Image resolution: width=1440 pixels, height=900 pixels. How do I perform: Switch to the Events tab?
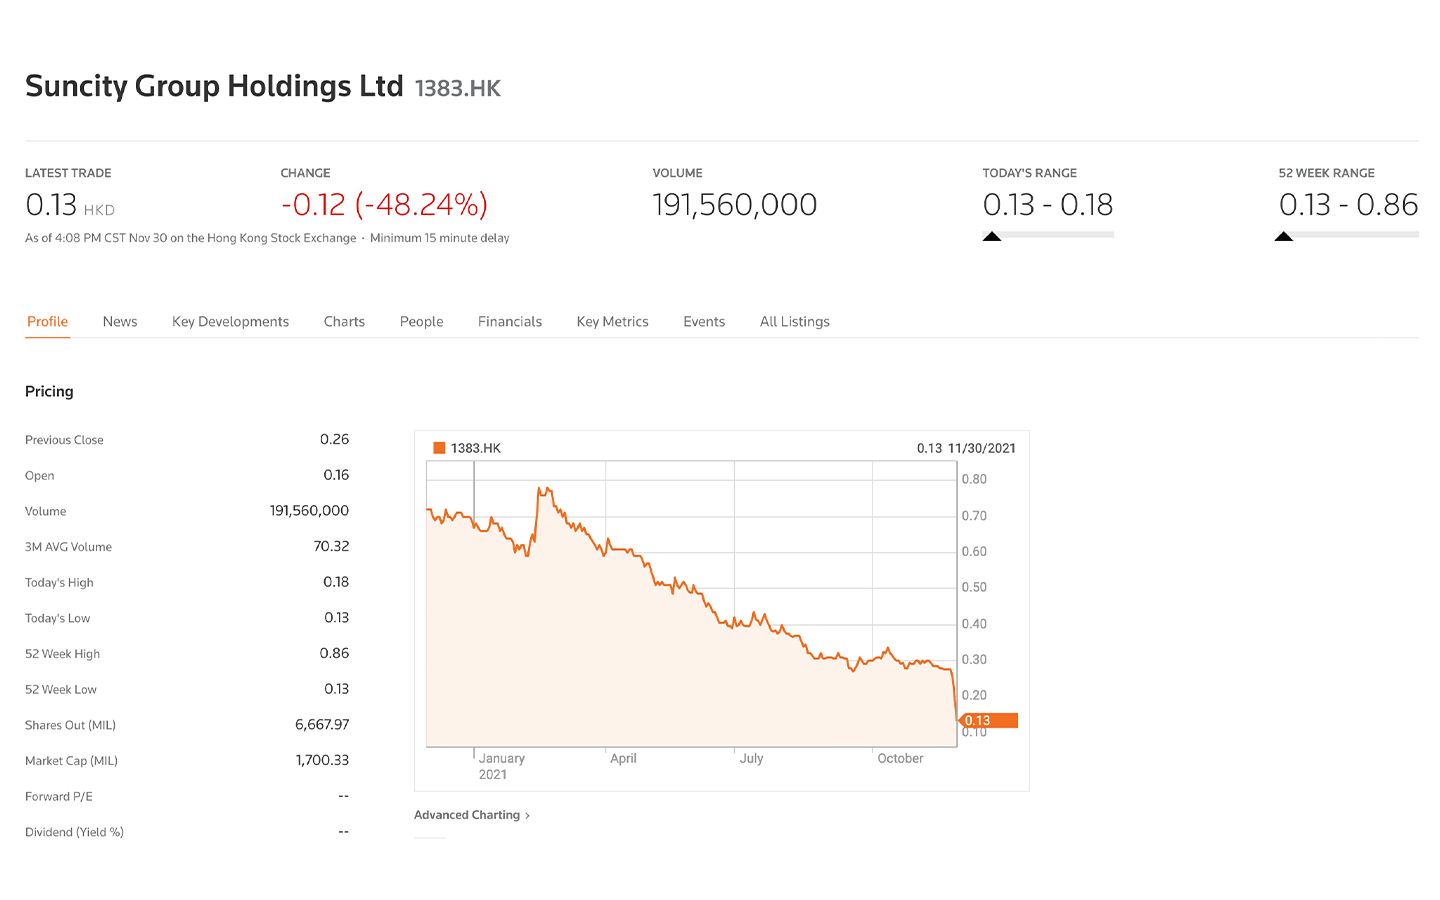[704, 321]
